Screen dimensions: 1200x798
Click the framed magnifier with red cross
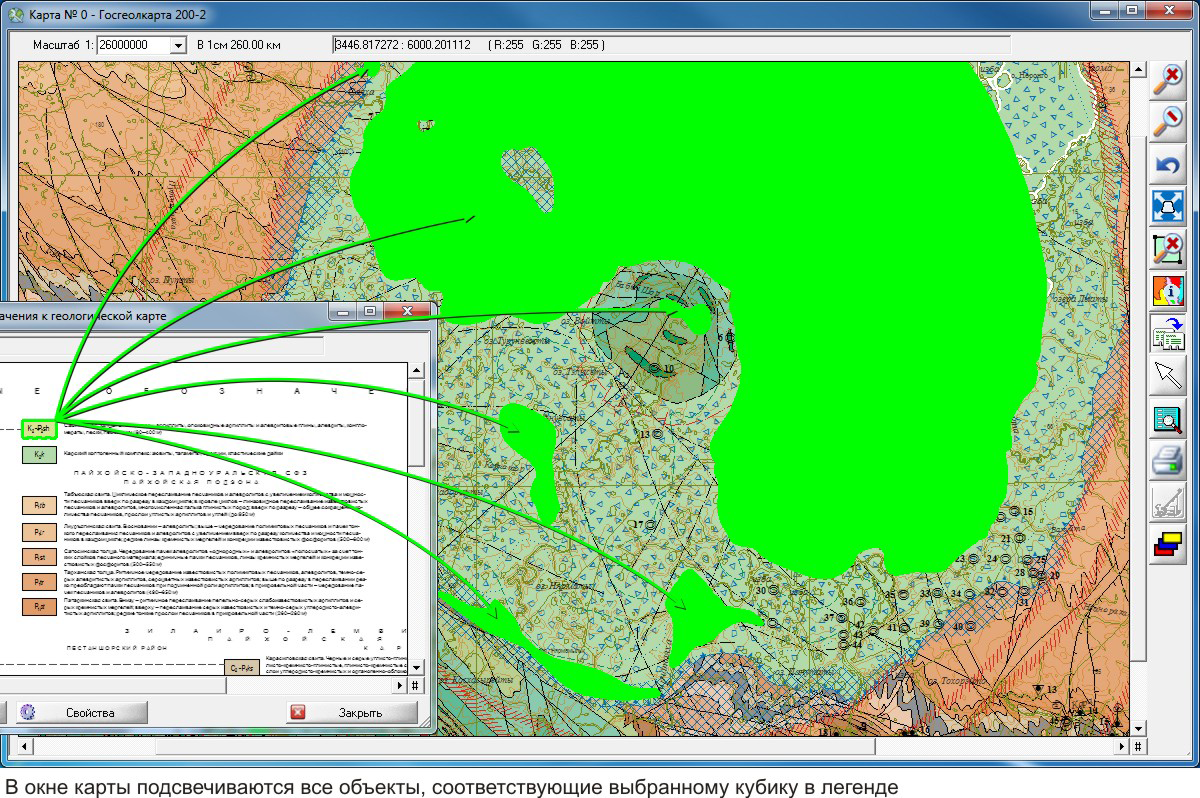click(1167, 249)
